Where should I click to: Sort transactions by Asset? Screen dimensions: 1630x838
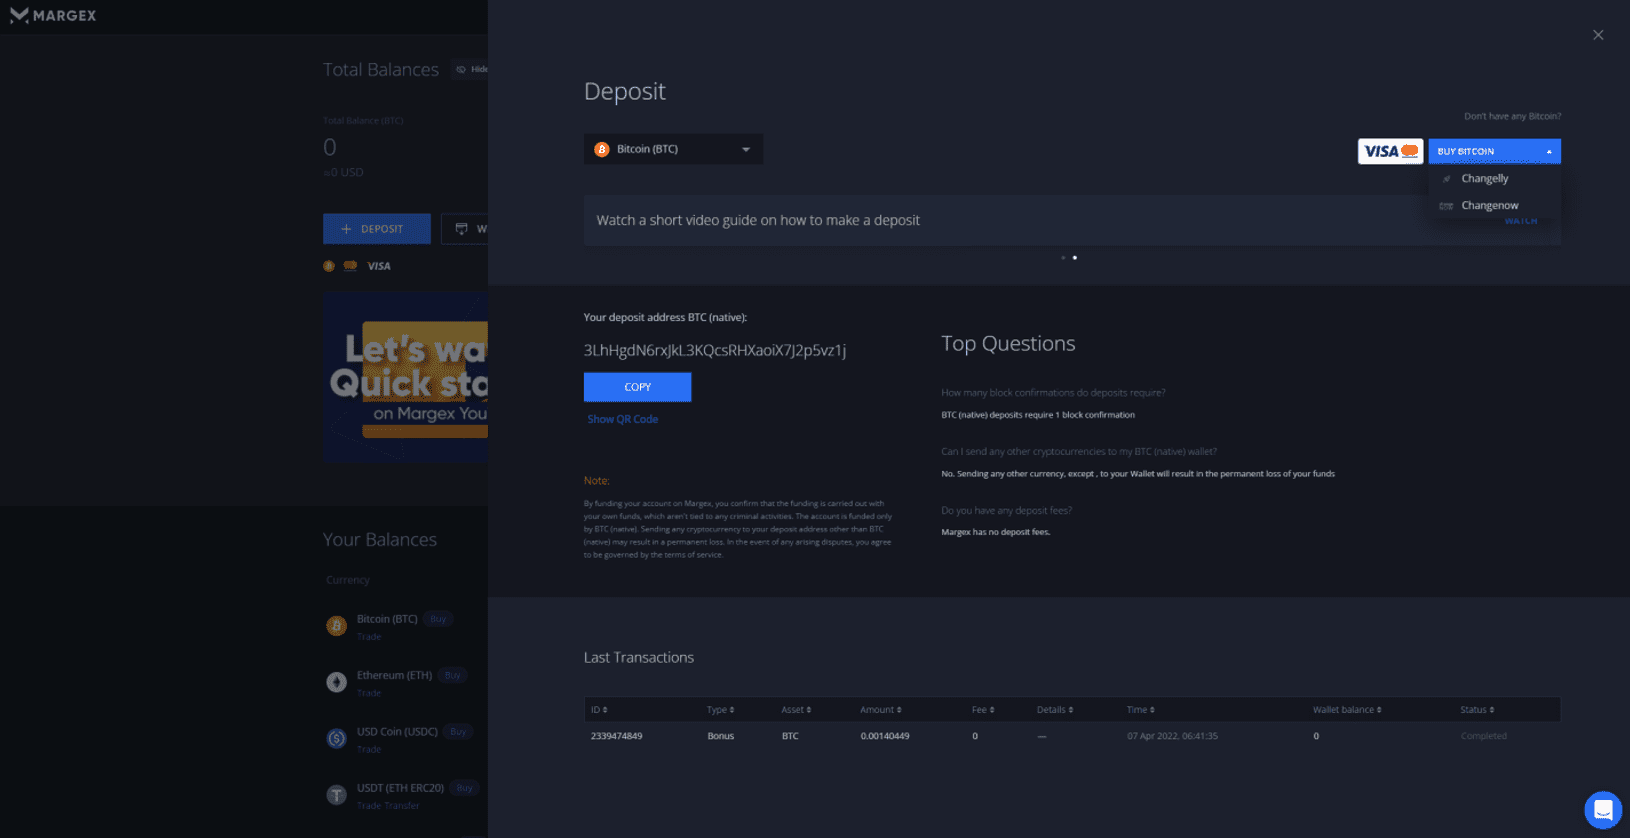pos(796,710)
